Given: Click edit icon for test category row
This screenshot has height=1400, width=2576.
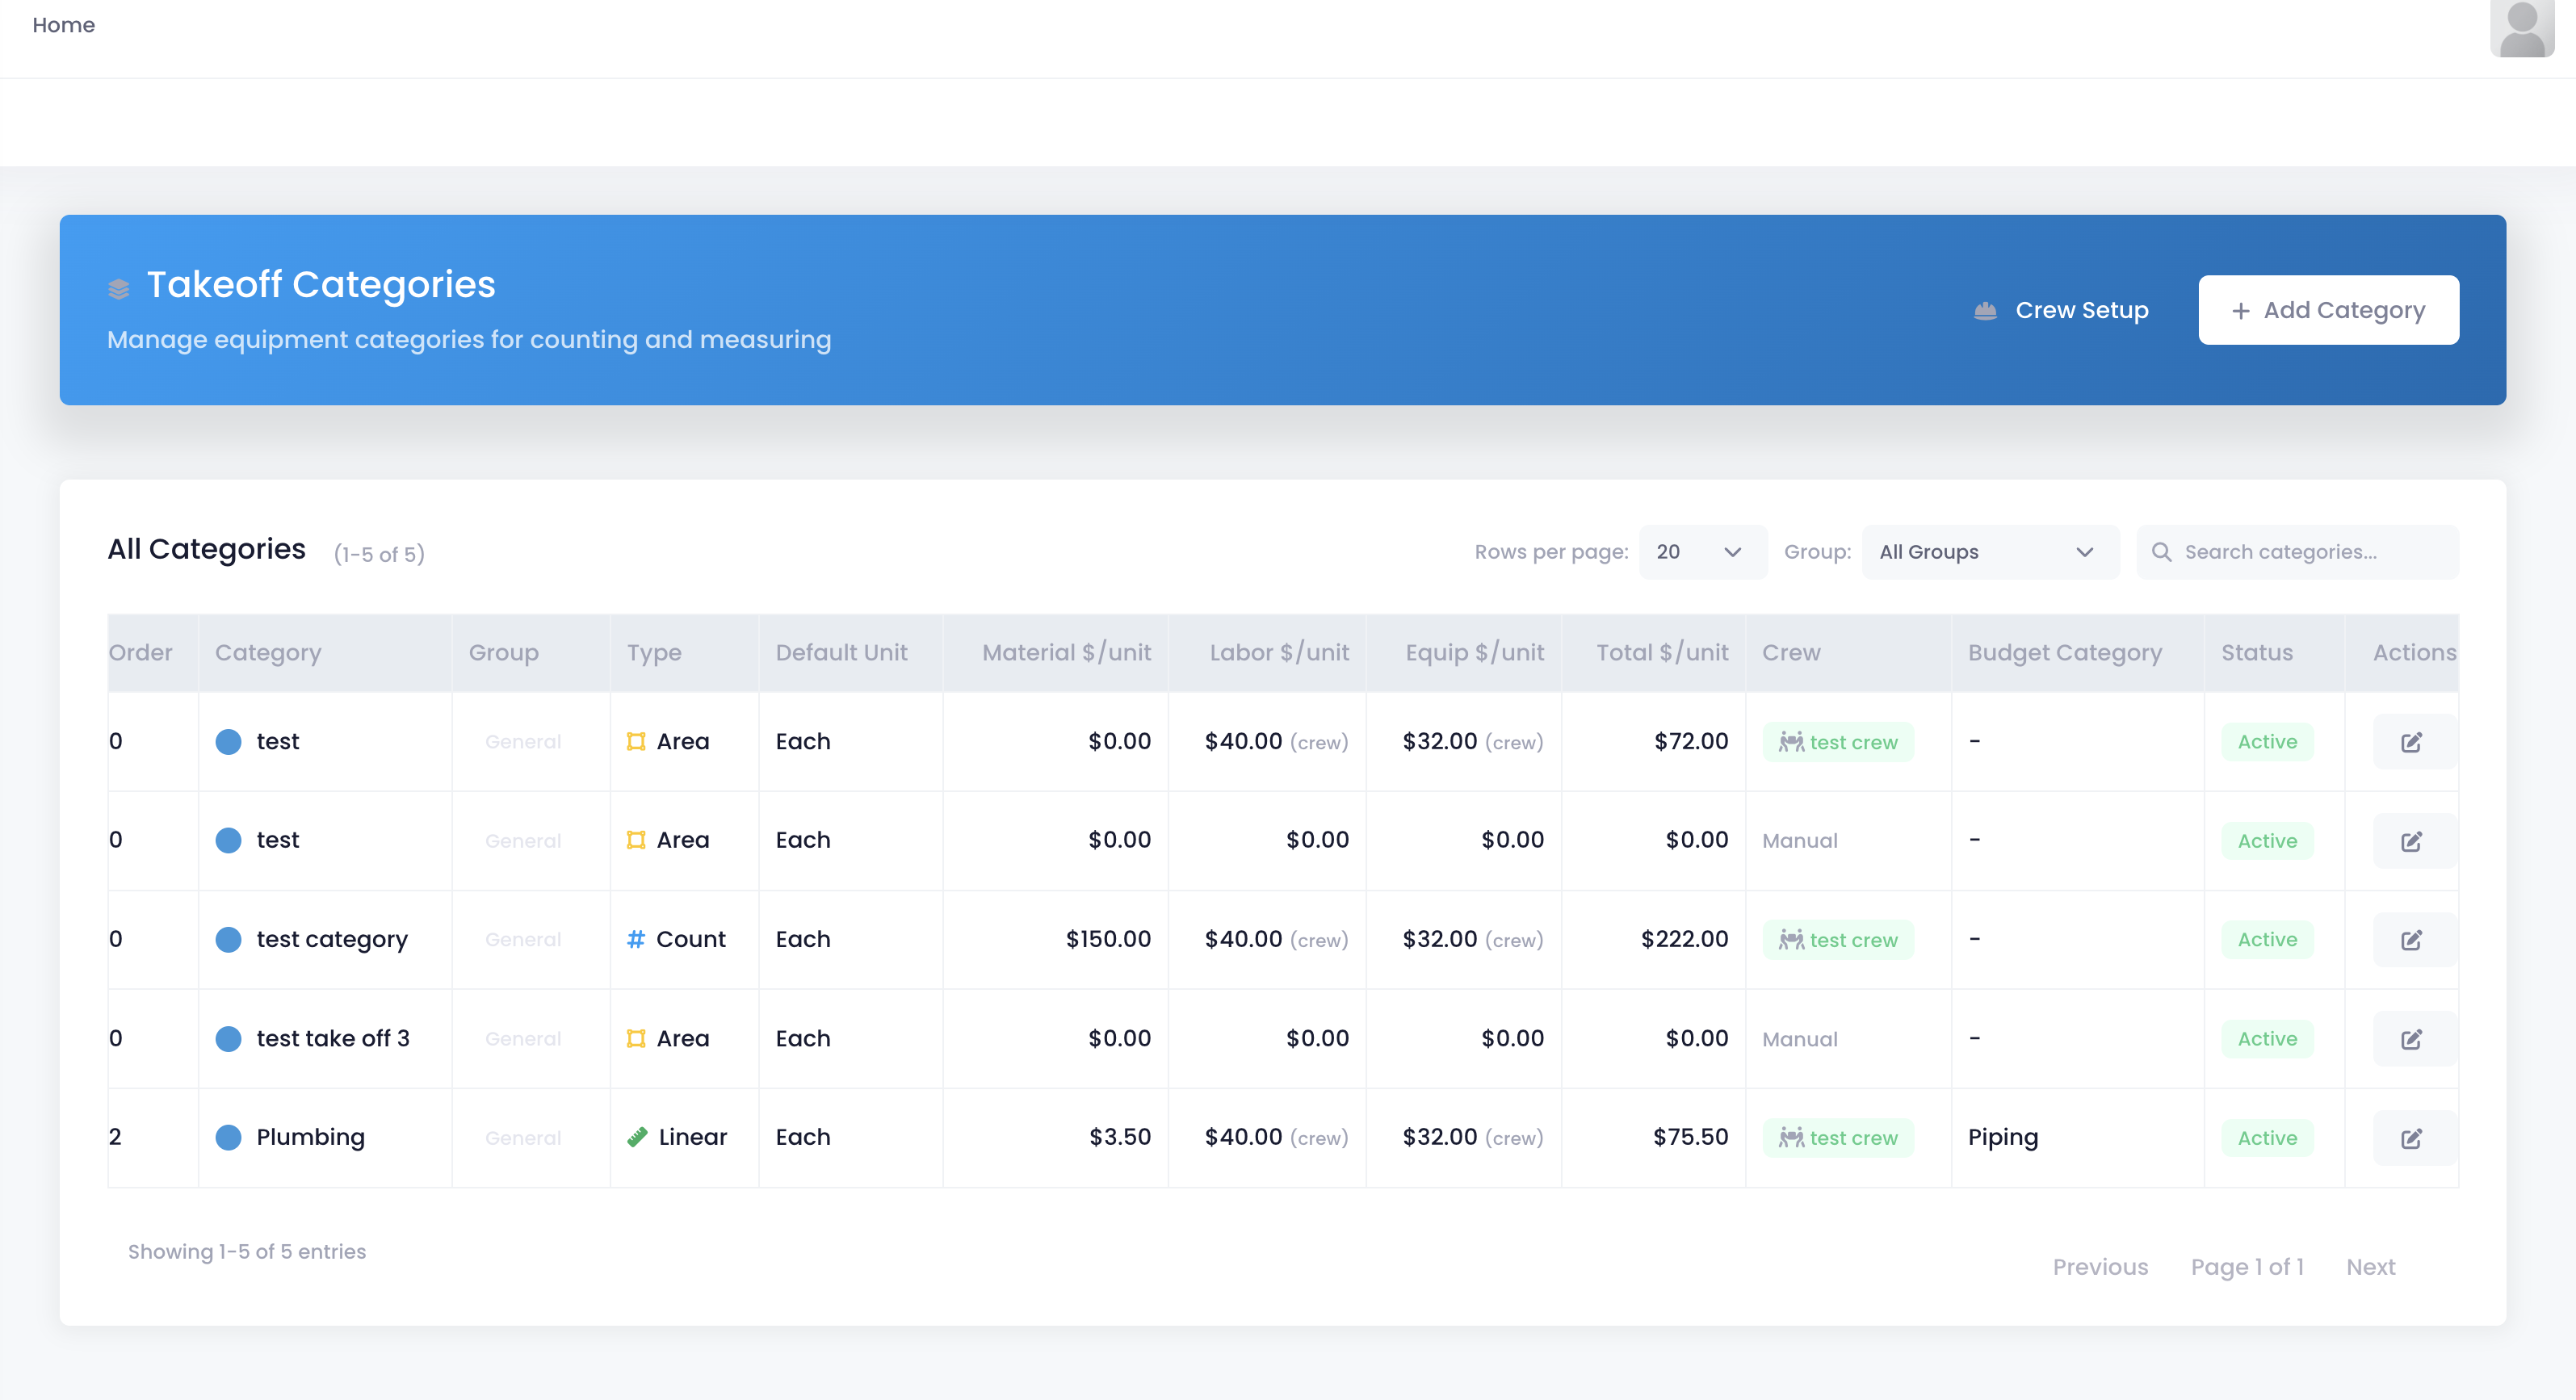Looking at the screenshot, I should (2411, 940).
